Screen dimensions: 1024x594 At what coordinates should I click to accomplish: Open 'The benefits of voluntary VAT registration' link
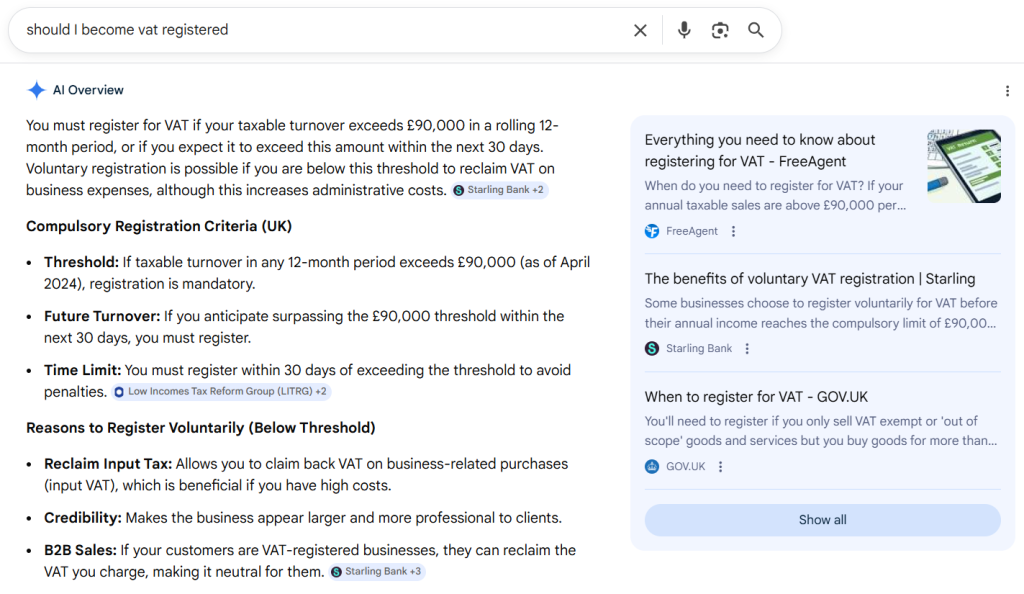809,279
